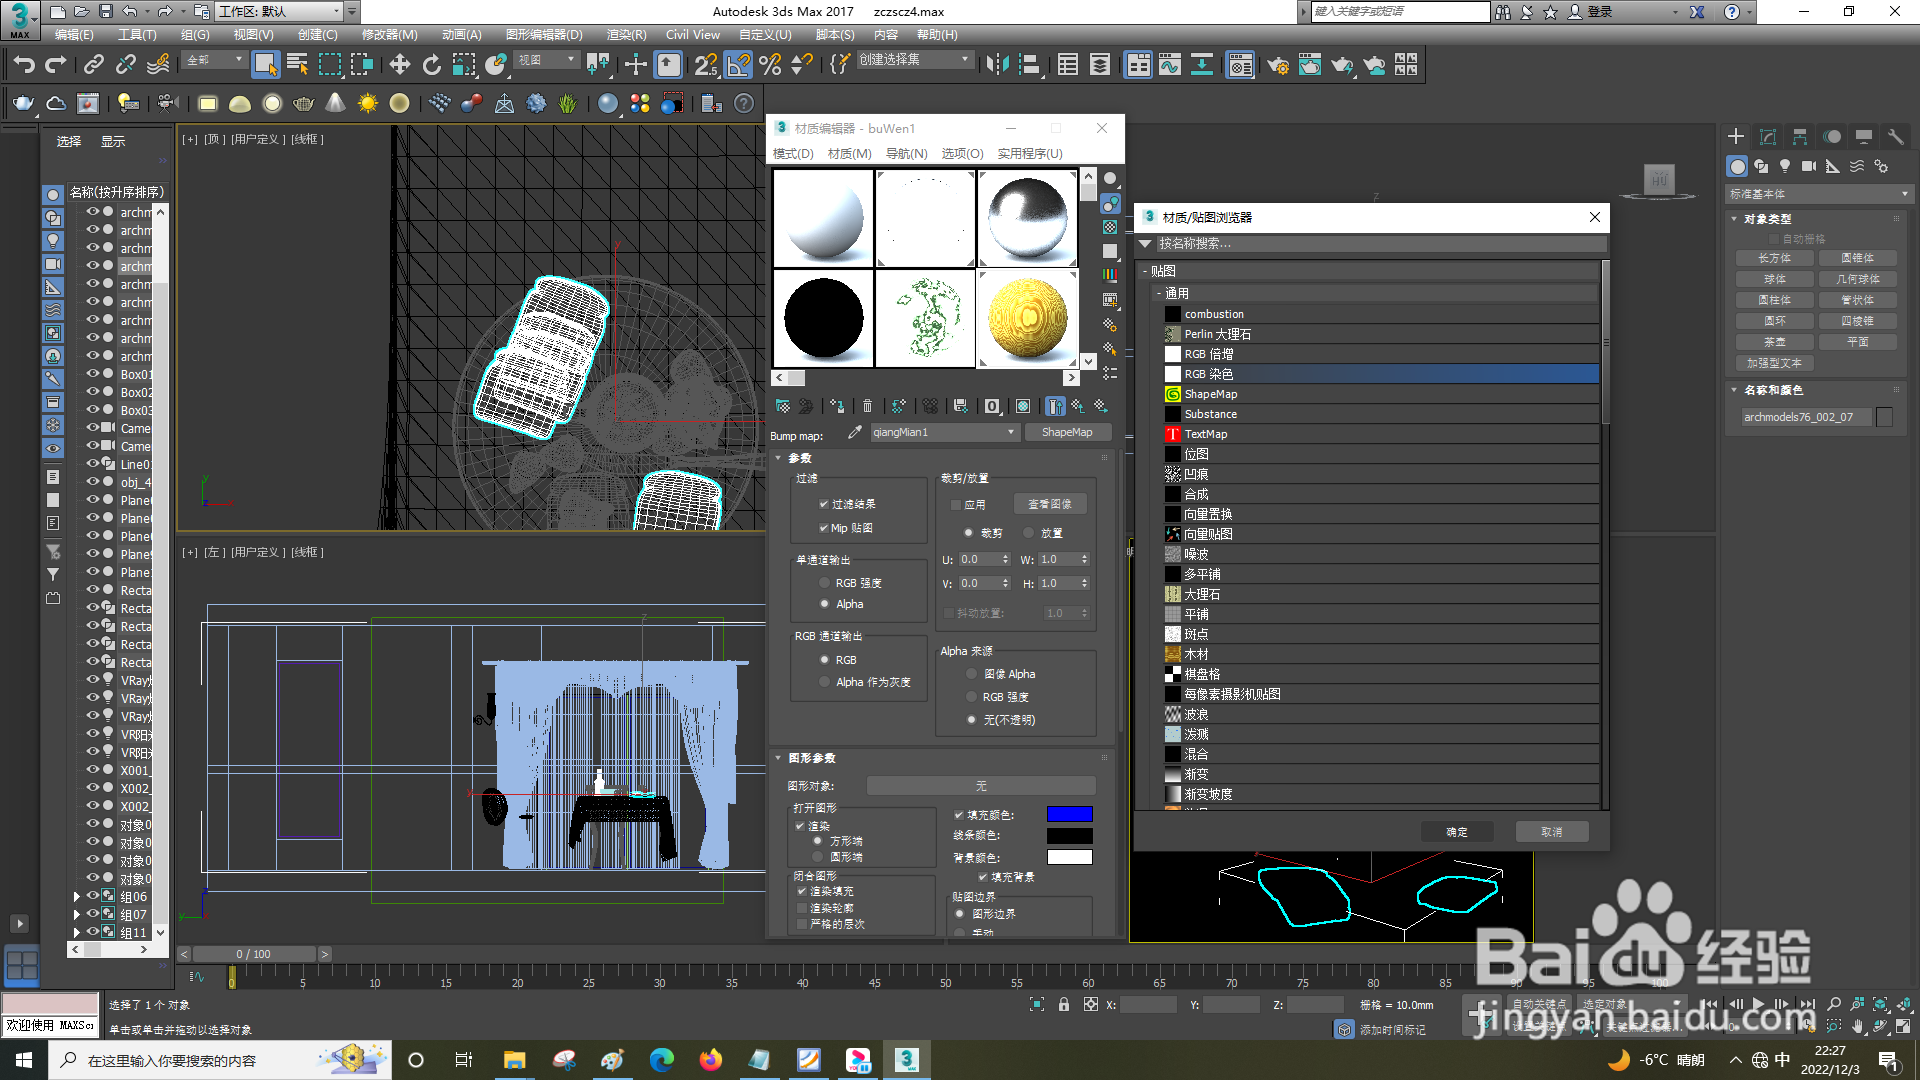The height and width of the screenshot is (1082, 1920).
Task: Select the 放置 radio button
Action: click(x=1029, y=533)
